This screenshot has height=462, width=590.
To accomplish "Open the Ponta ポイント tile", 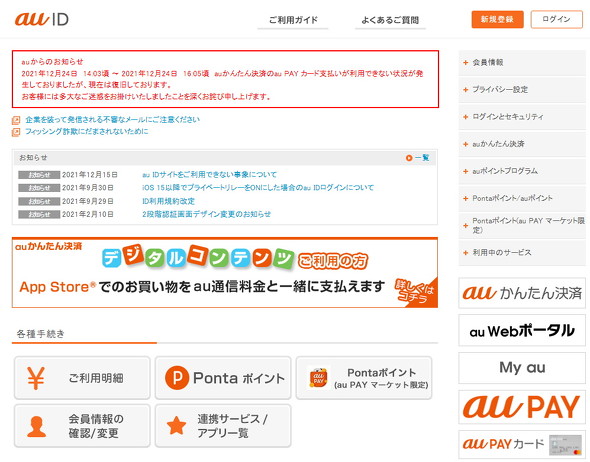I will tap(223, 378).
